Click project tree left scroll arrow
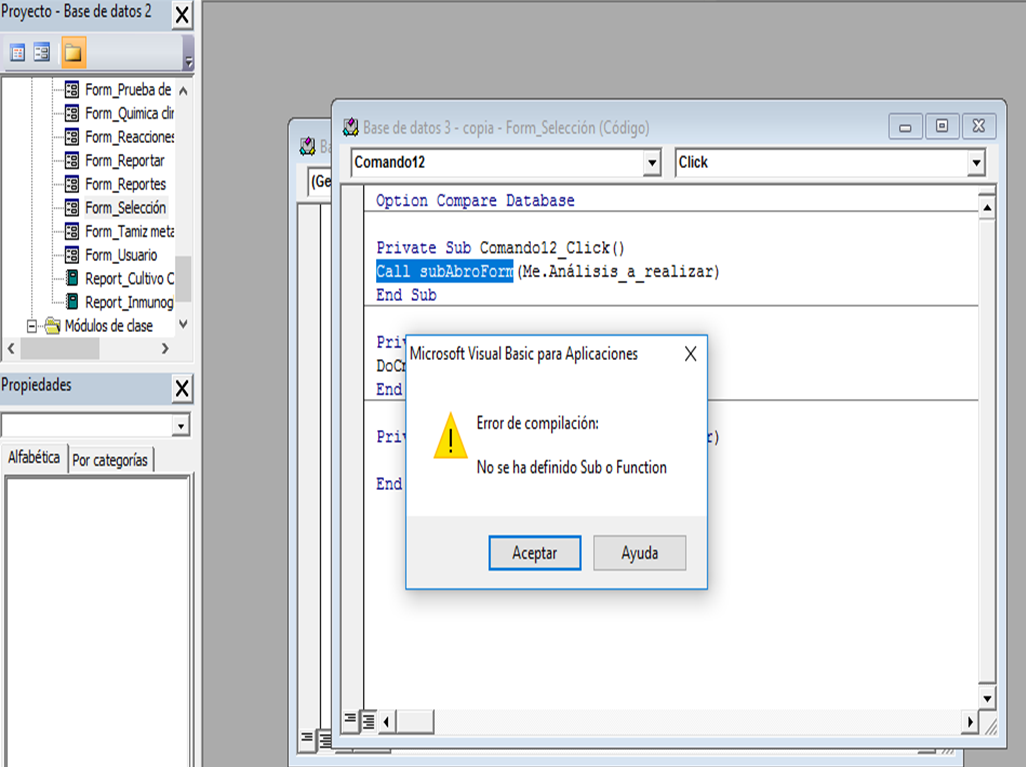This screenshot has width=1026, height=767. (x=10, y=349)
